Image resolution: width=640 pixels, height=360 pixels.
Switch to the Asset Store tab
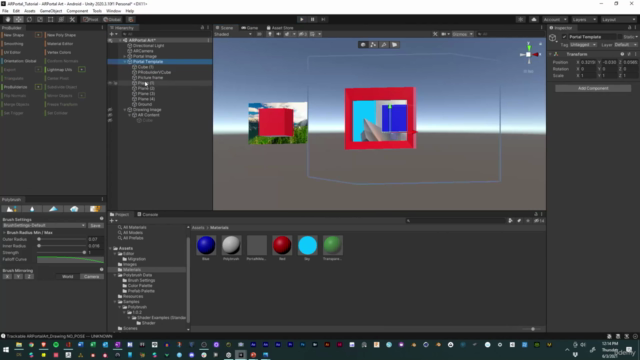point(280,28)
